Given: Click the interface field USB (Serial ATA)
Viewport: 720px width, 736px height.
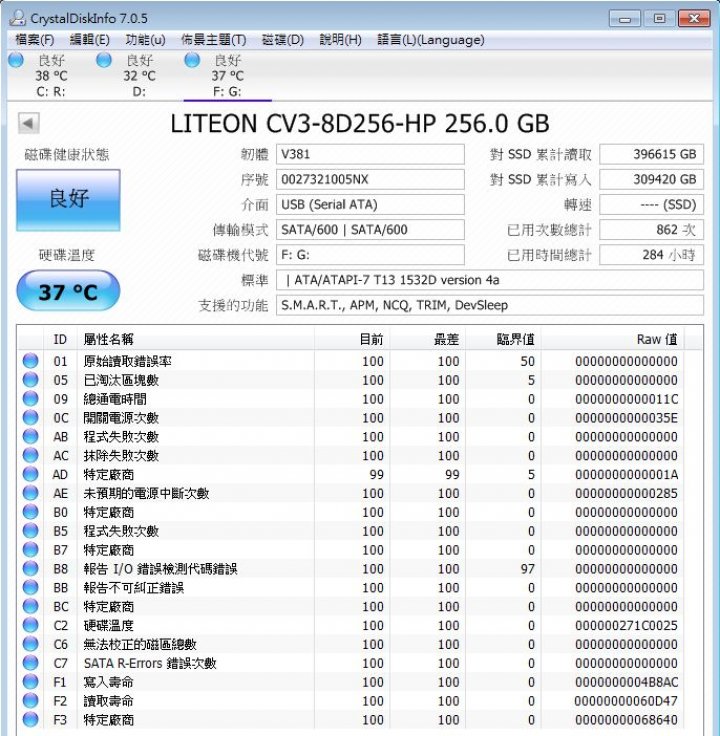Looking at the screenshot, I should click(x=370, y=205).
